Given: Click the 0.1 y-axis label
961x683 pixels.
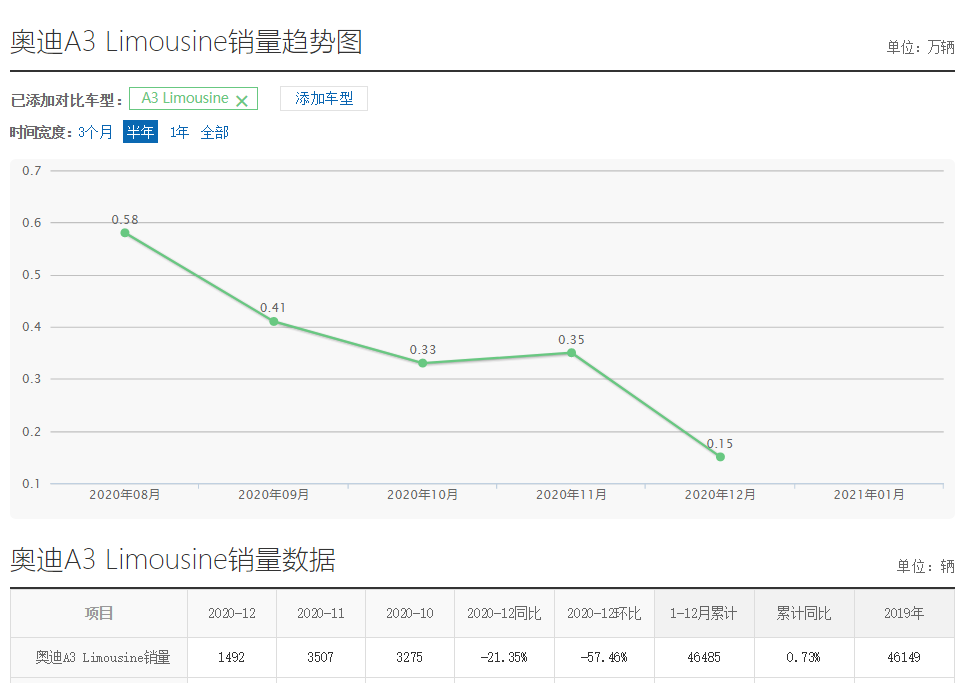Looking at the screenshot, I should [32, 484].
